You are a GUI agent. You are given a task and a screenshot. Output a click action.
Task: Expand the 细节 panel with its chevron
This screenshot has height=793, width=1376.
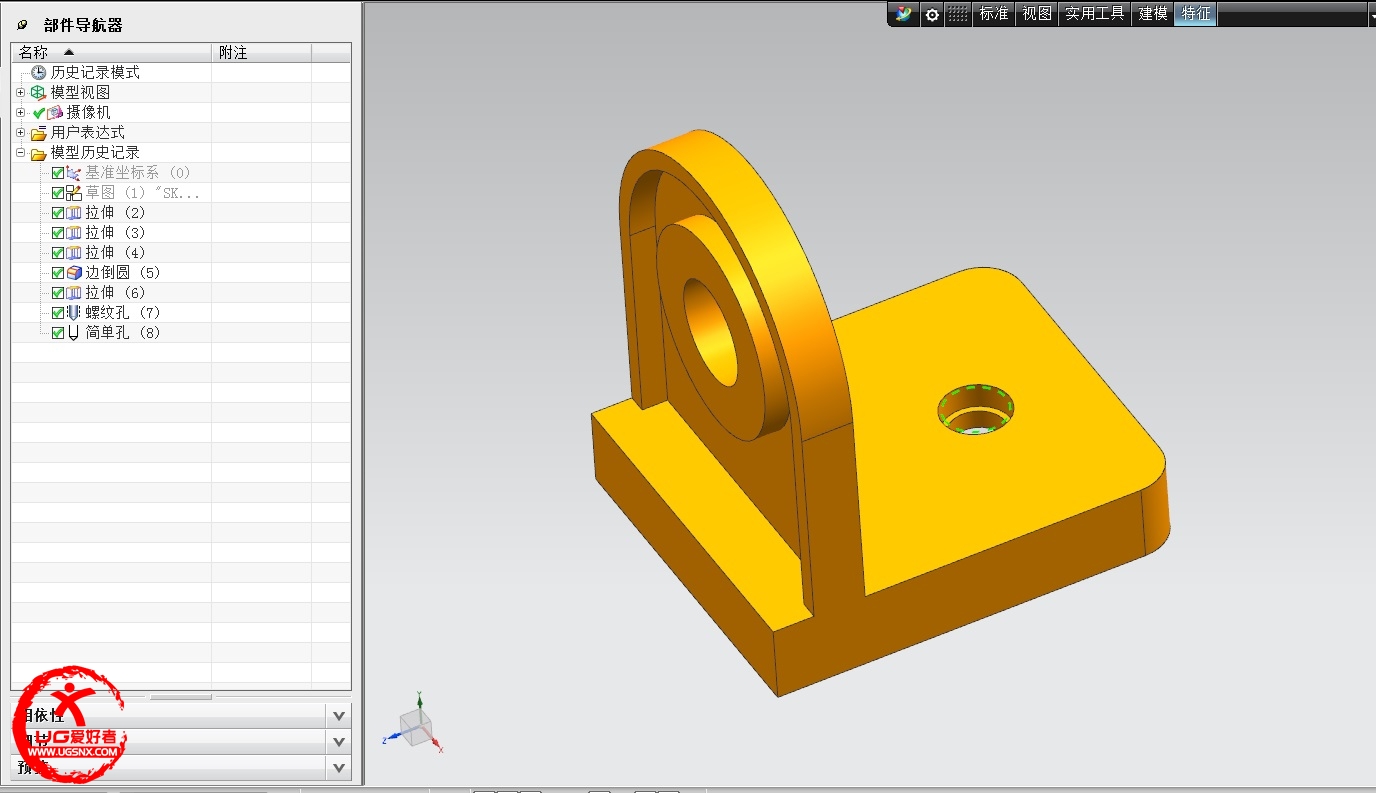coord(339,742)
